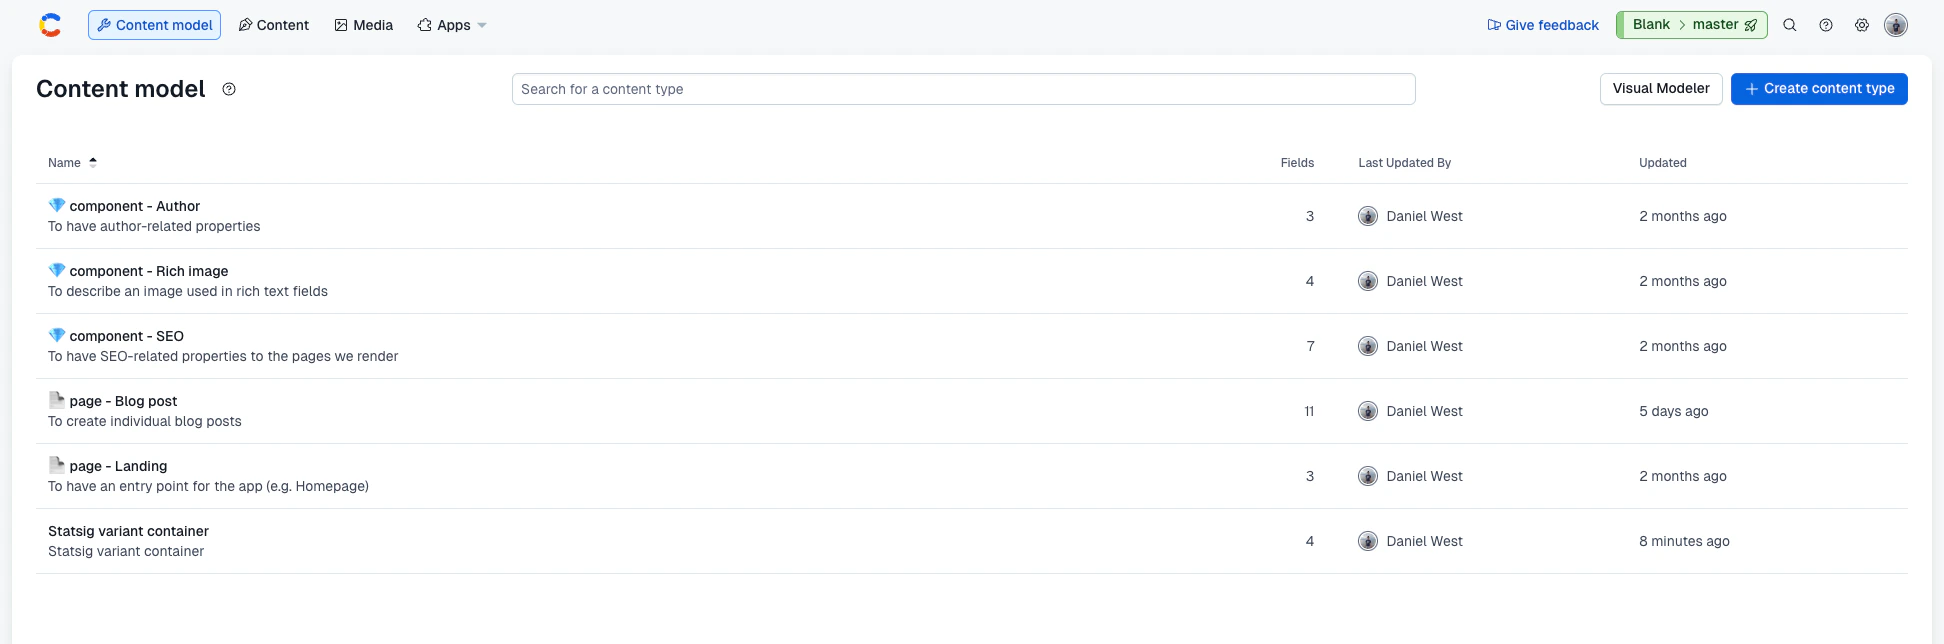Open the Visual Modeler

pos(1661,89)
